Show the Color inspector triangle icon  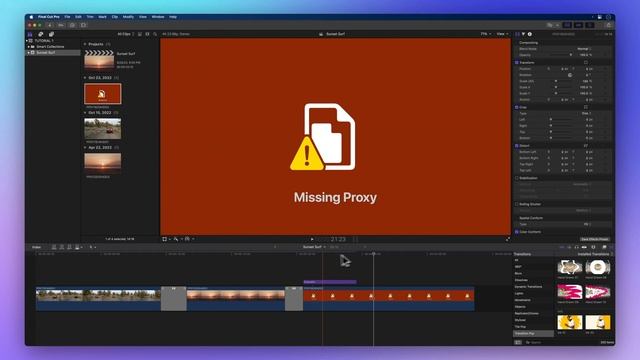coord(524,34)
